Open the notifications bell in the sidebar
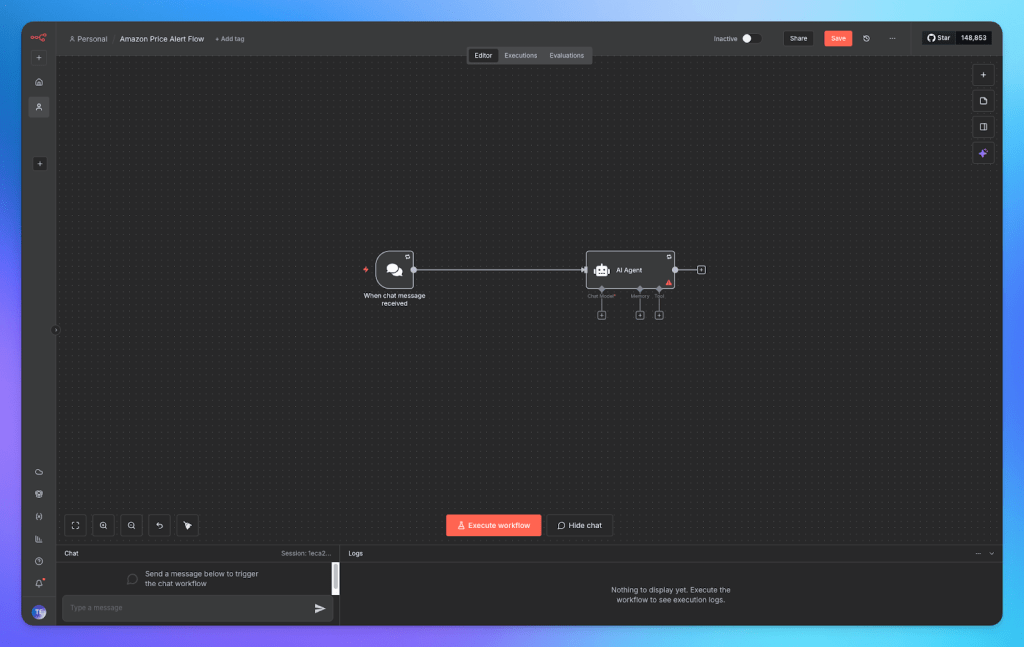 click(x=39, y=584)
